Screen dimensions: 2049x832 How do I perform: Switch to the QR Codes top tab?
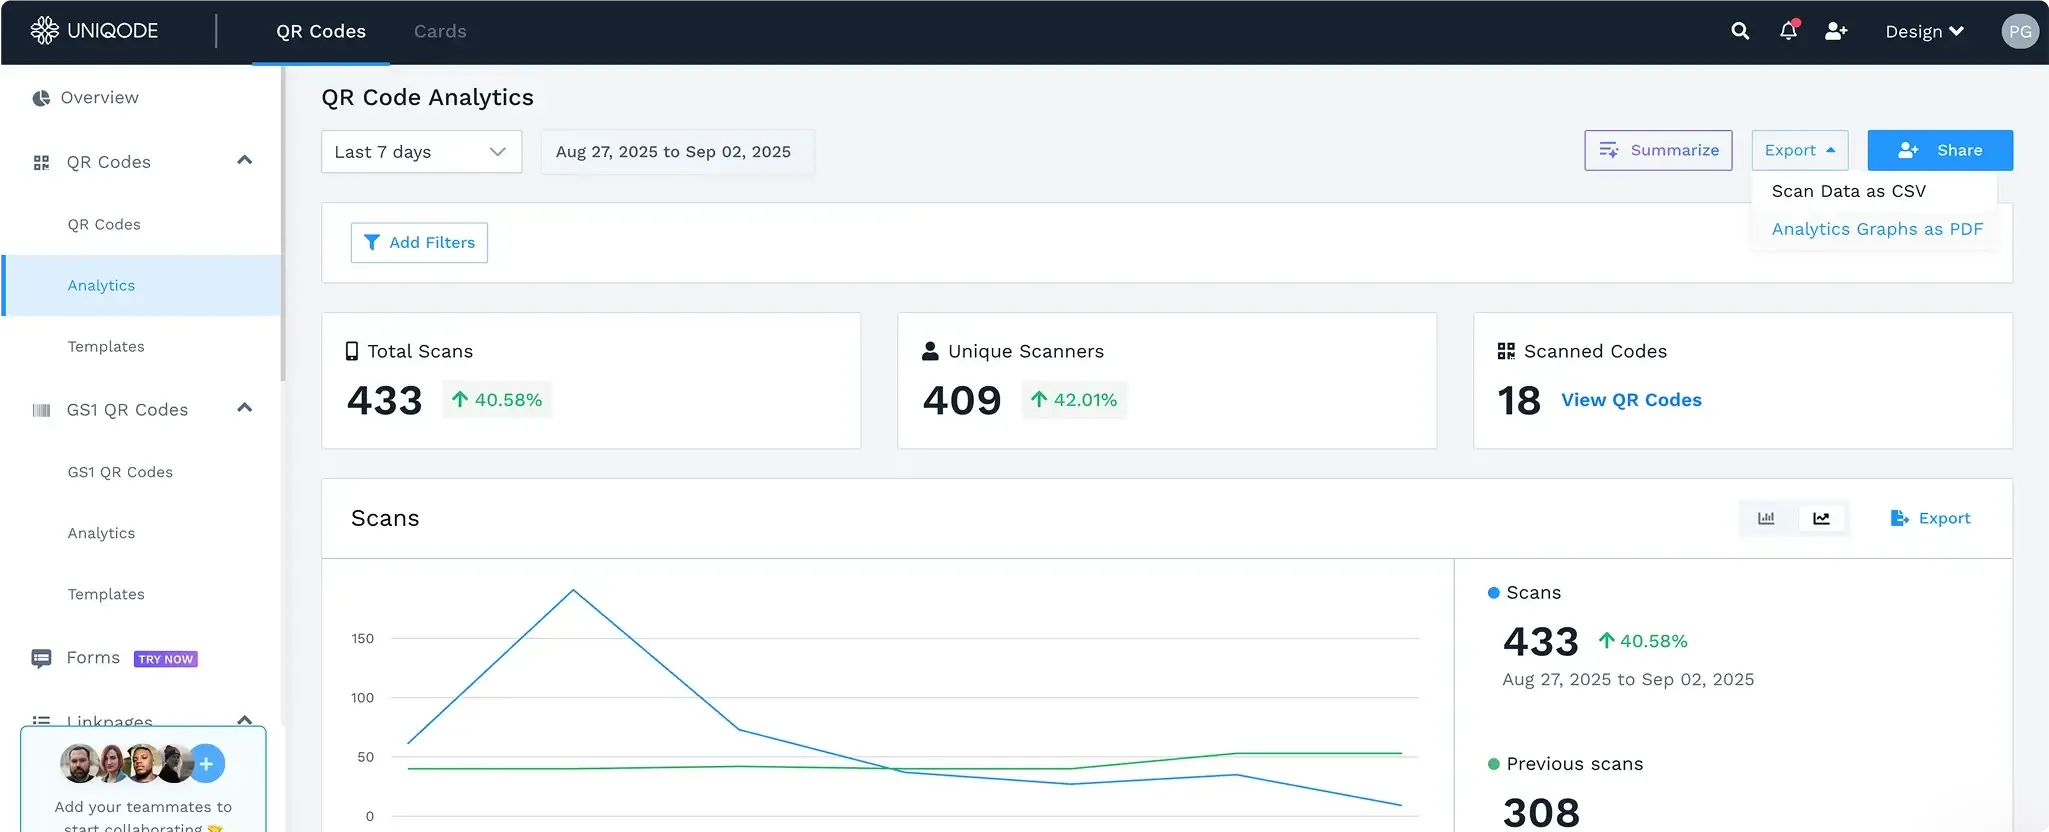click(x=321, y=31)
